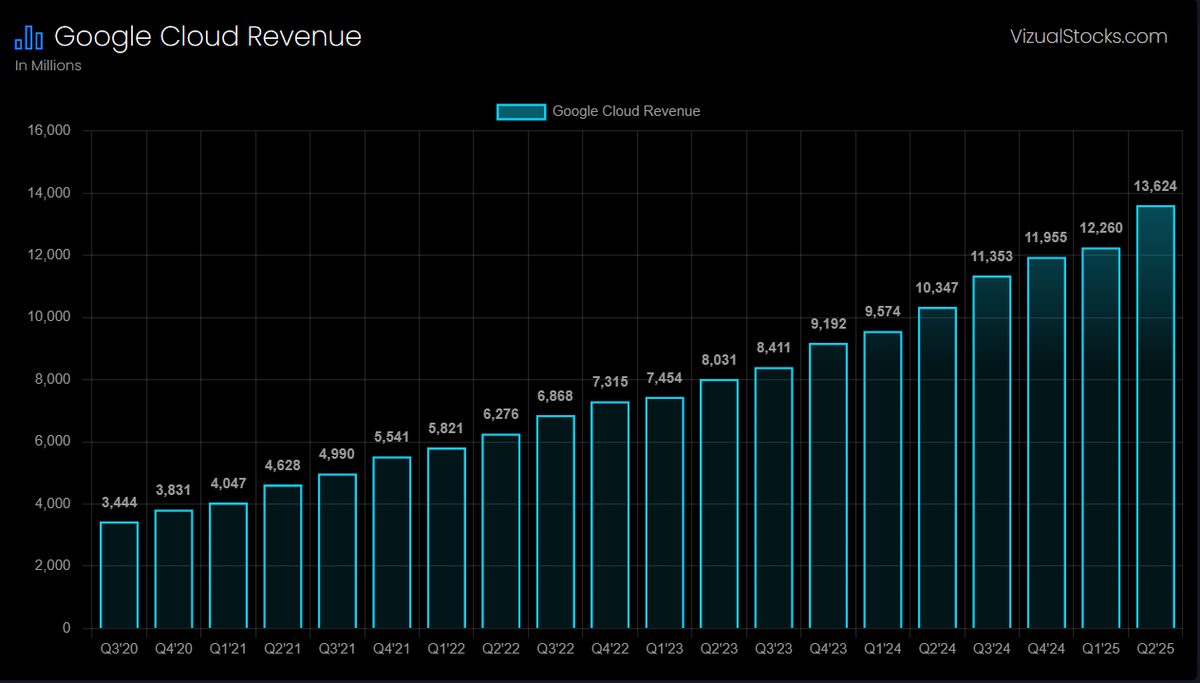
Task: Select the Q2'25 bar
Action: coord(1155,417)
